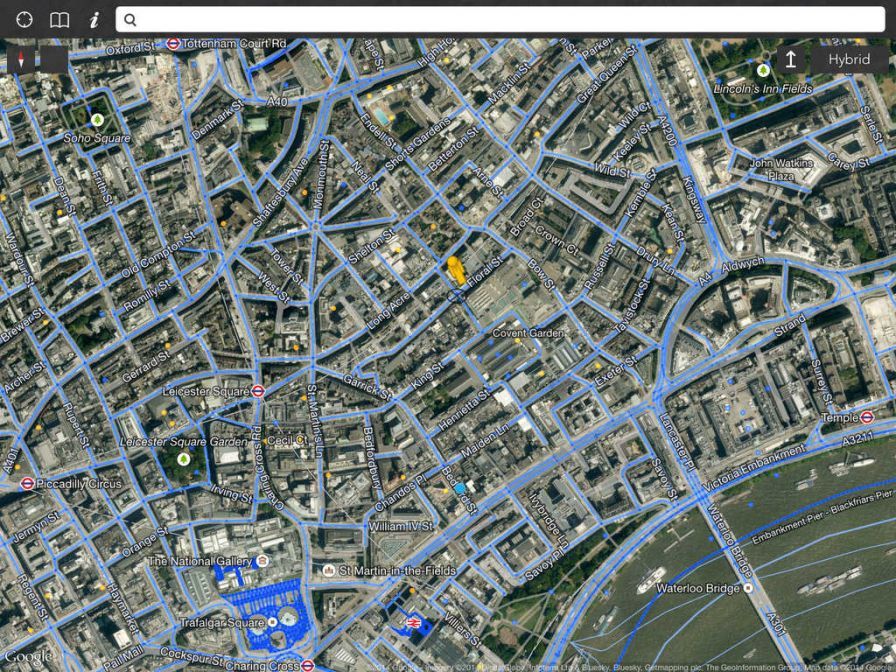
Task: Tap the red compass needle icon
Action: coord(22,57)
